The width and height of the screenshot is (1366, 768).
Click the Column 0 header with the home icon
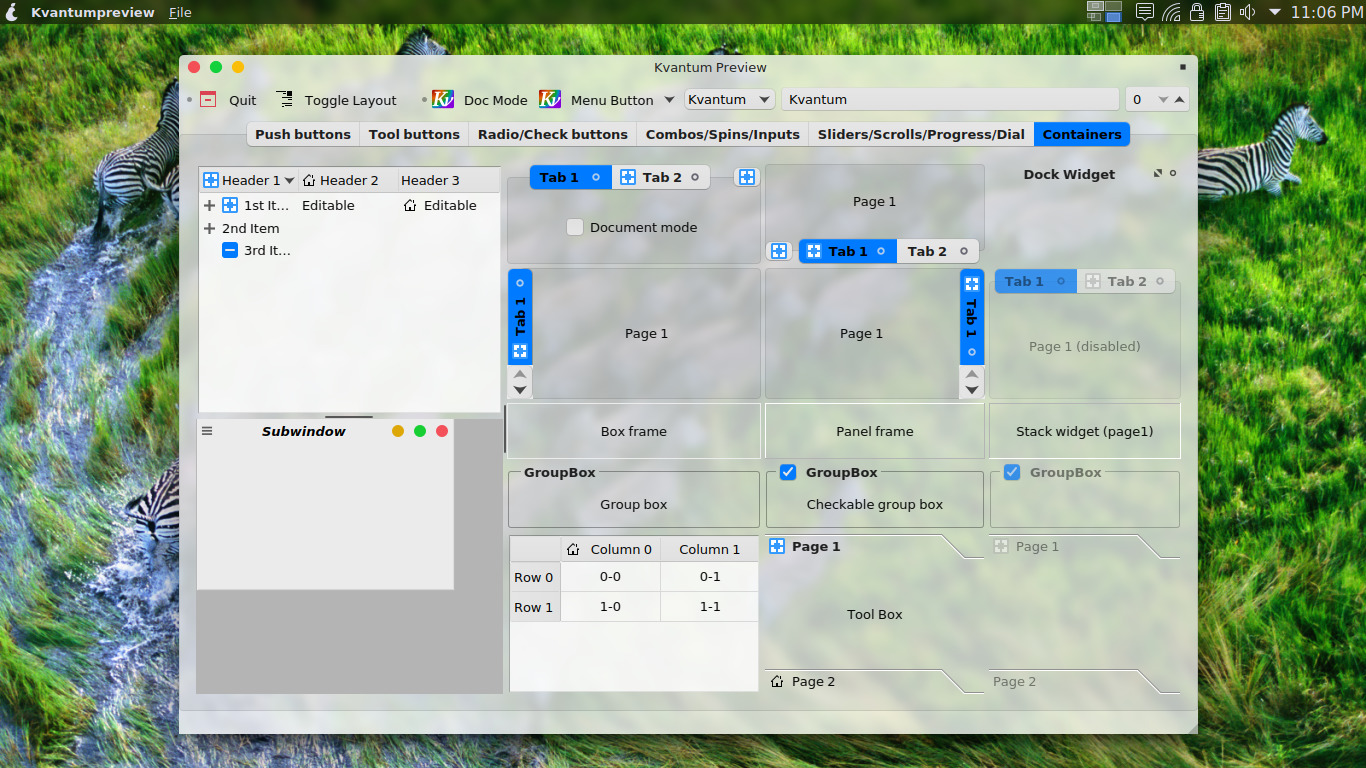point(610,549)
